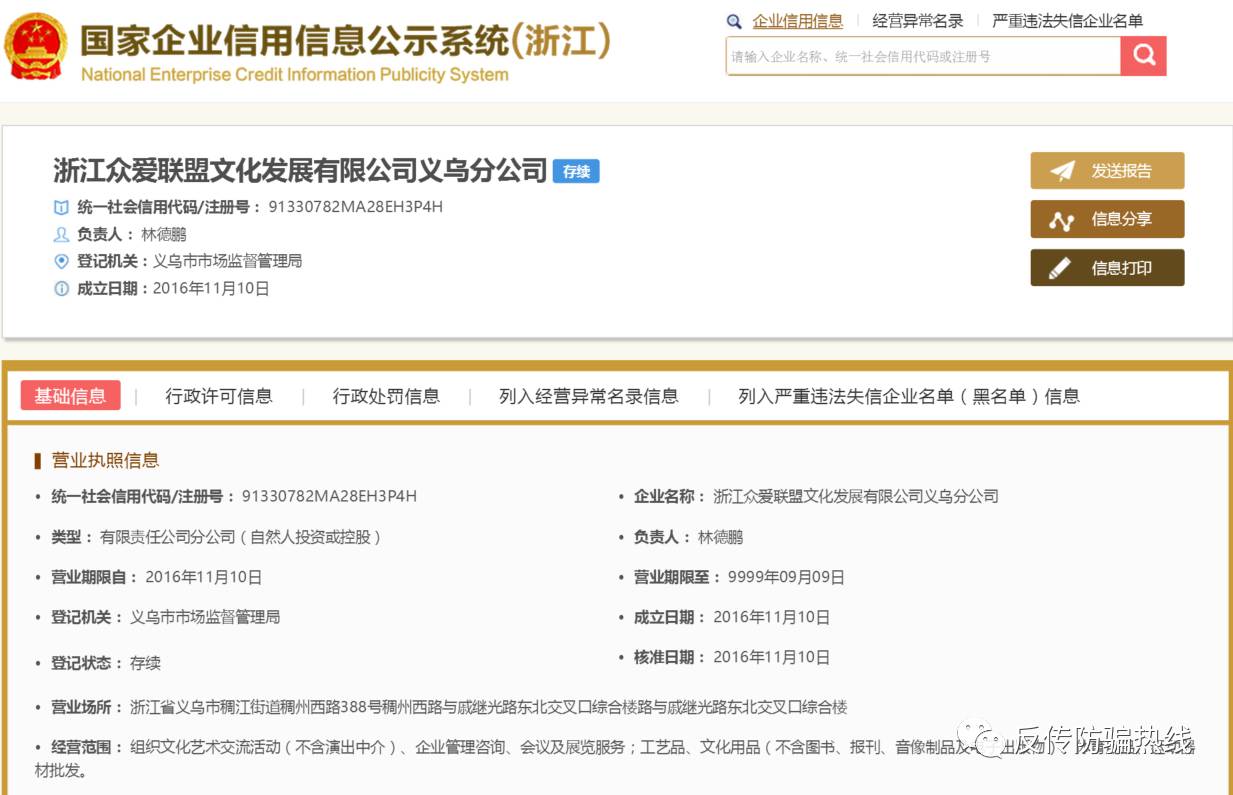The width and height of the screenshot is (1233, 795).
Task: Click header 负责人 name 林德鹏
Action: pyautogui.click(x=163, y=235)
